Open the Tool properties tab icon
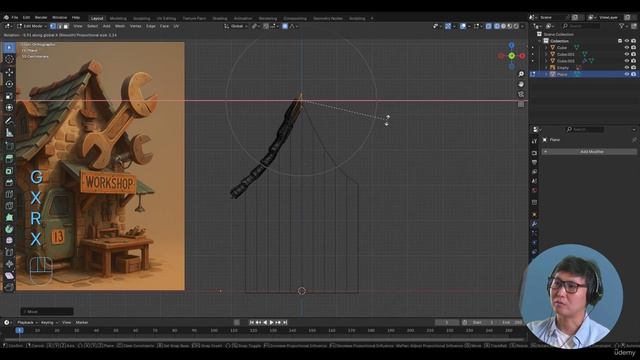The width and height of the screenshot is (640, 360). point(534,141)
